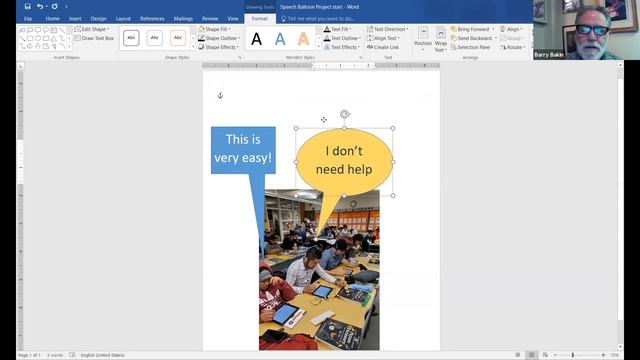Click Draw Text Box
The image size is (640, 360).
(94, 38)
